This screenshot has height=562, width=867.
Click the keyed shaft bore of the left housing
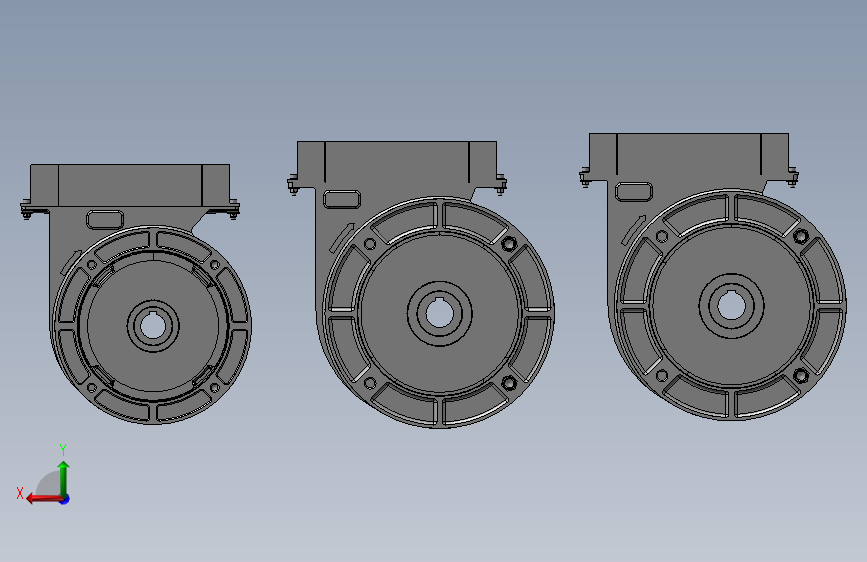click(153, 326)
